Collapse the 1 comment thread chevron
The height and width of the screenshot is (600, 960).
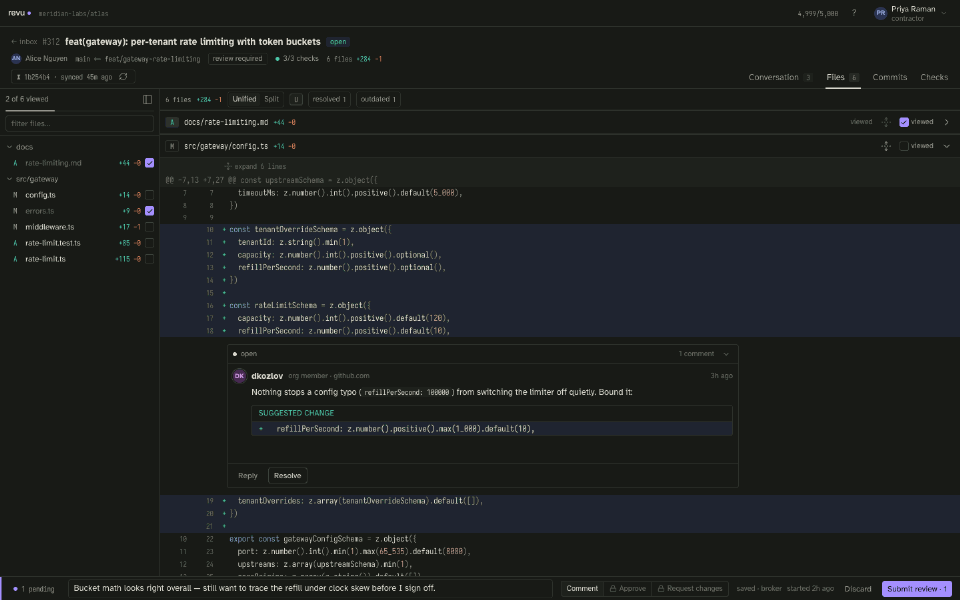(x=726, y=354)
